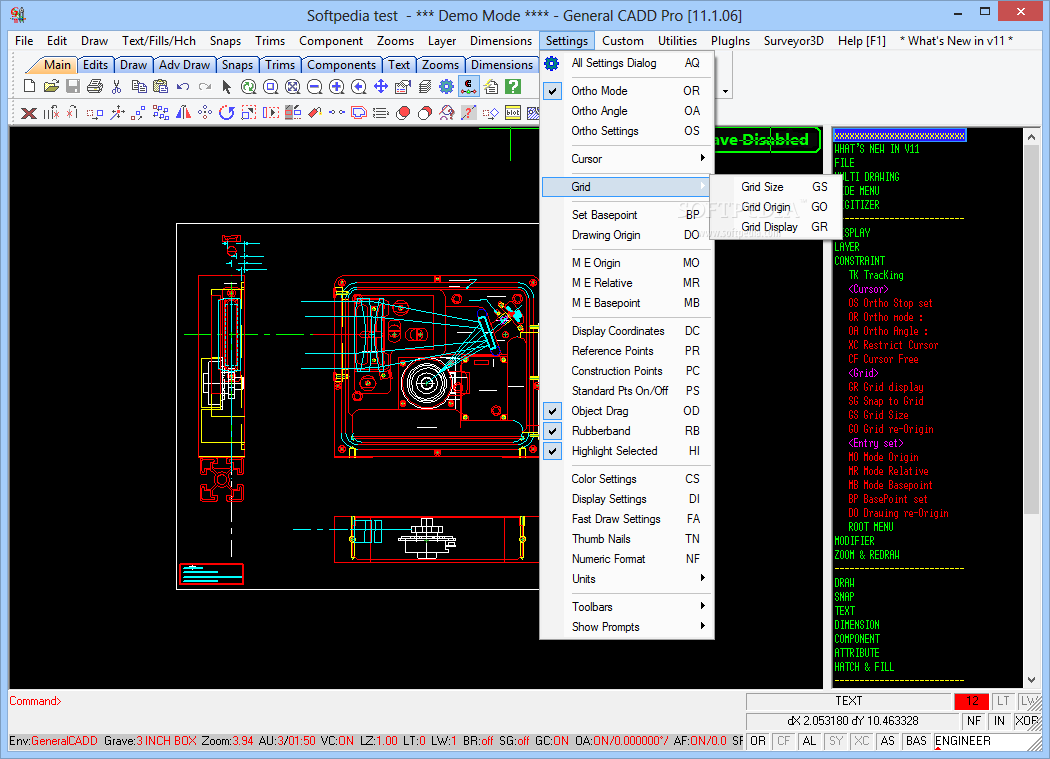Click DIMENSION in side command list

click(857, 625)
